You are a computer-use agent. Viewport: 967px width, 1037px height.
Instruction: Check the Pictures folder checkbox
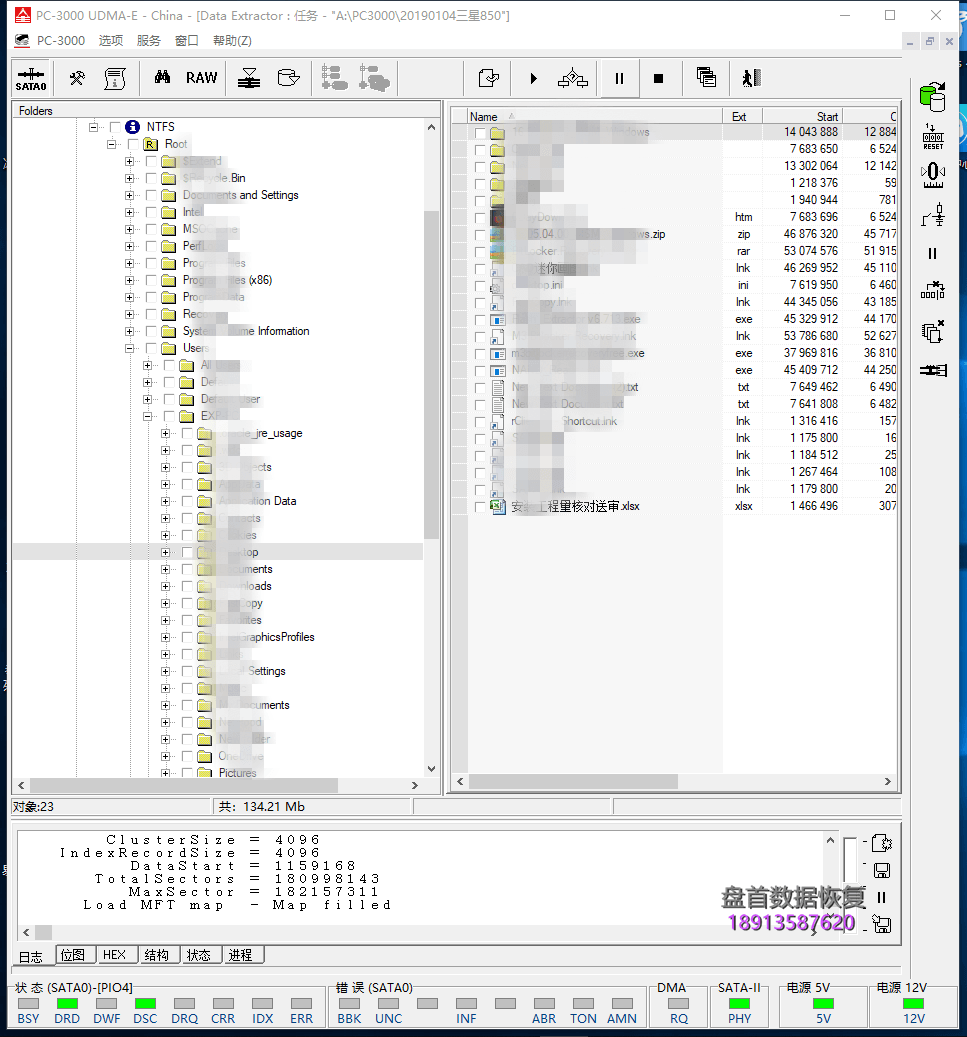click(x=187, y=773)
